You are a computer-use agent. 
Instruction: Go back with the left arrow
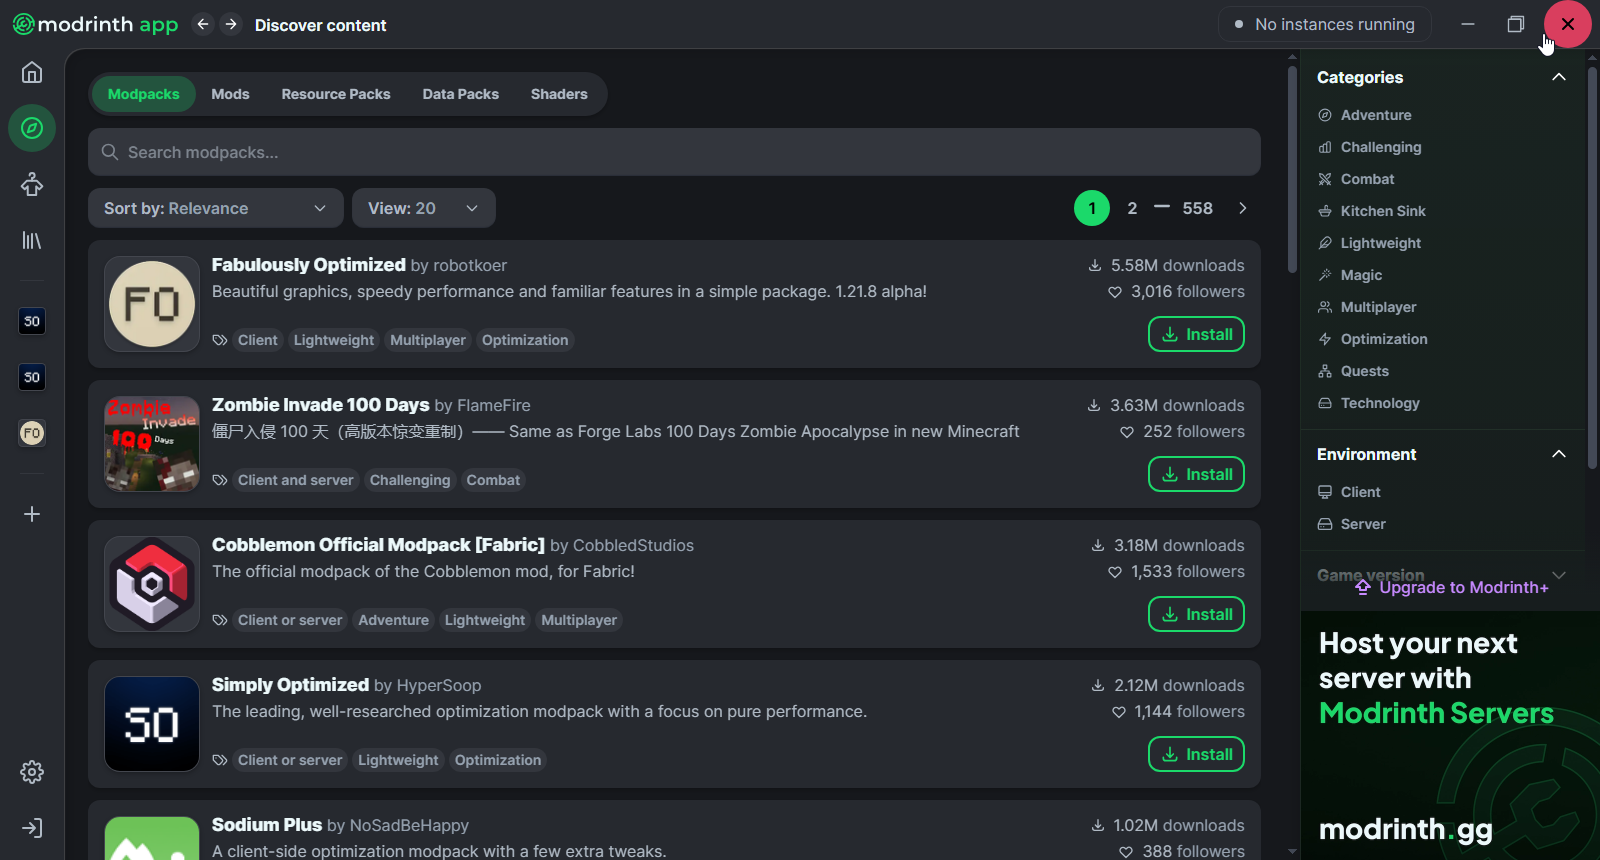[x=203, y=24]
